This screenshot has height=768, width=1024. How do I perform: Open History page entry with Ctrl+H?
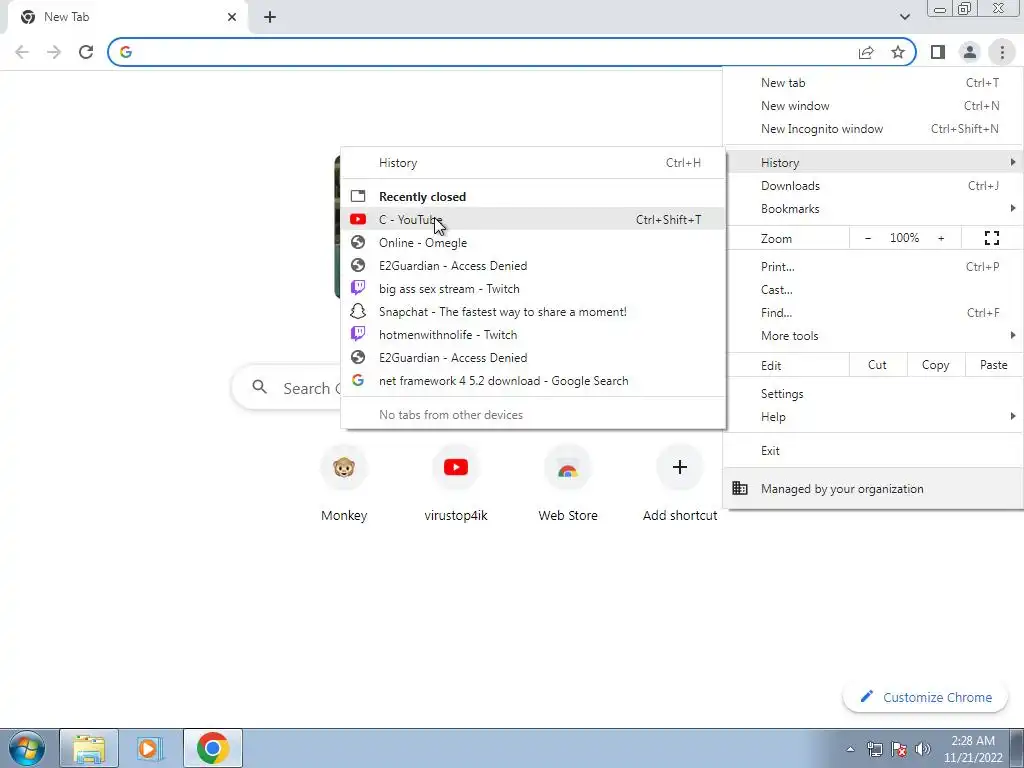[x=533, y=163]
